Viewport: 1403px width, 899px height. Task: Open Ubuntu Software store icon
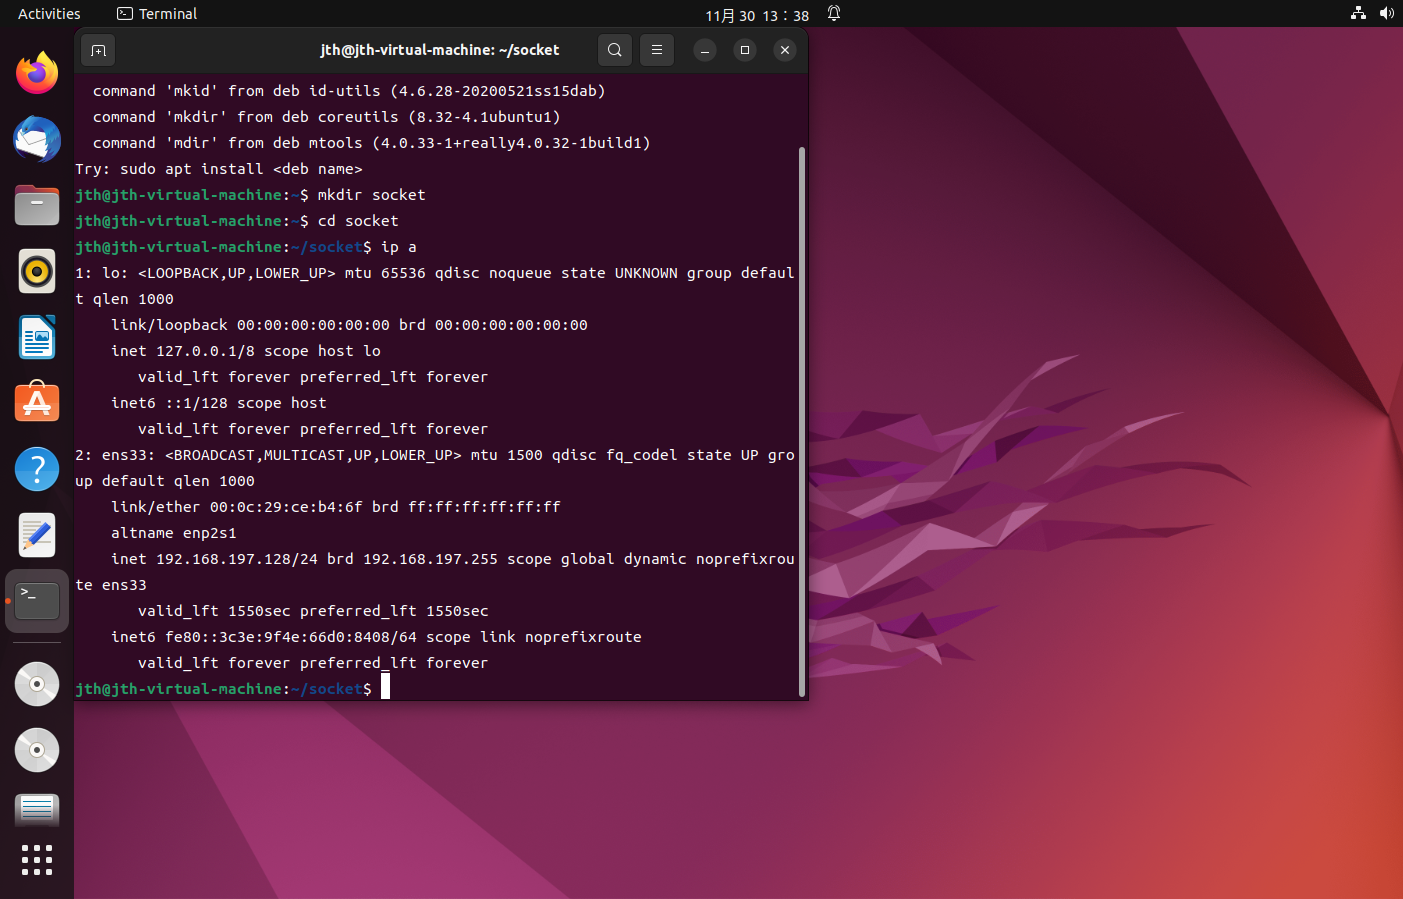pos(37,403)
